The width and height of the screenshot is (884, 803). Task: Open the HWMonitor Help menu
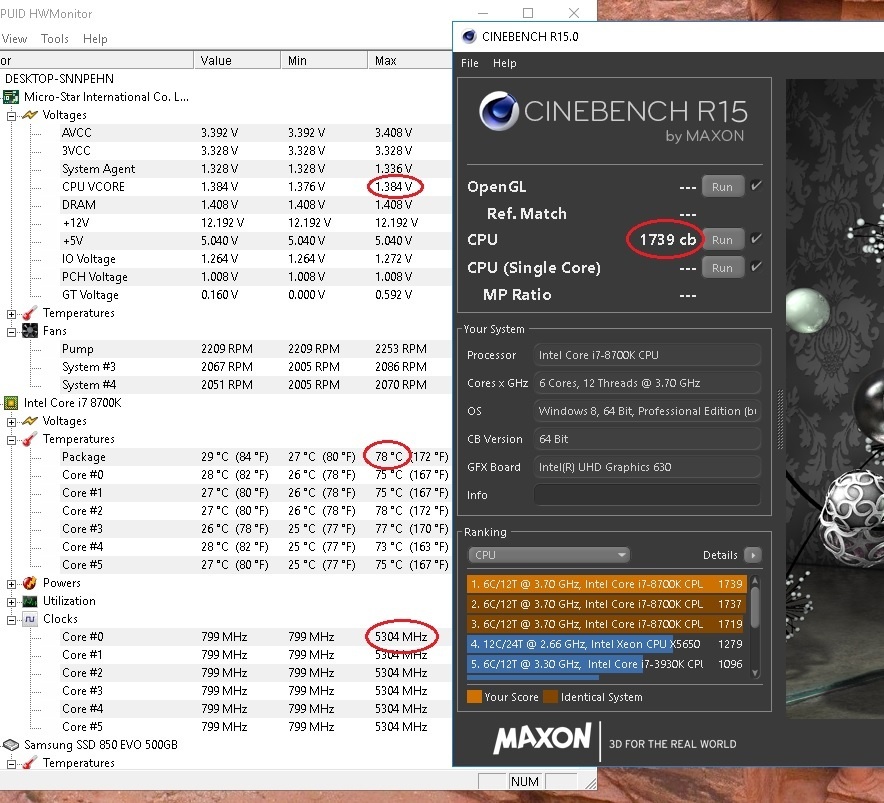(95, 39)
